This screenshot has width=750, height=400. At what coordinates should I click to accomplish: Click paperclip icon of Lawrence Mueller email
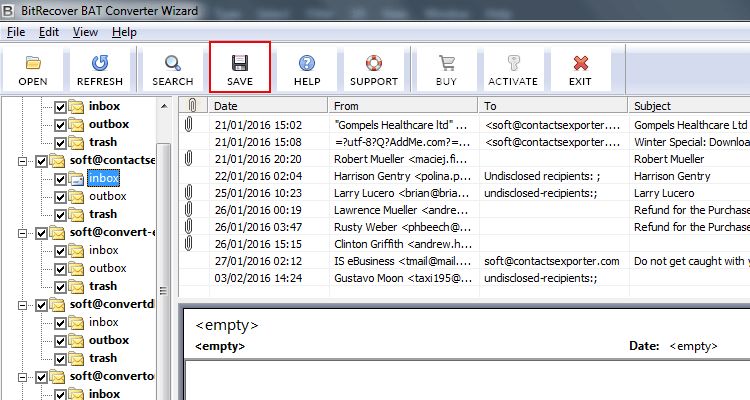(189, 210)
